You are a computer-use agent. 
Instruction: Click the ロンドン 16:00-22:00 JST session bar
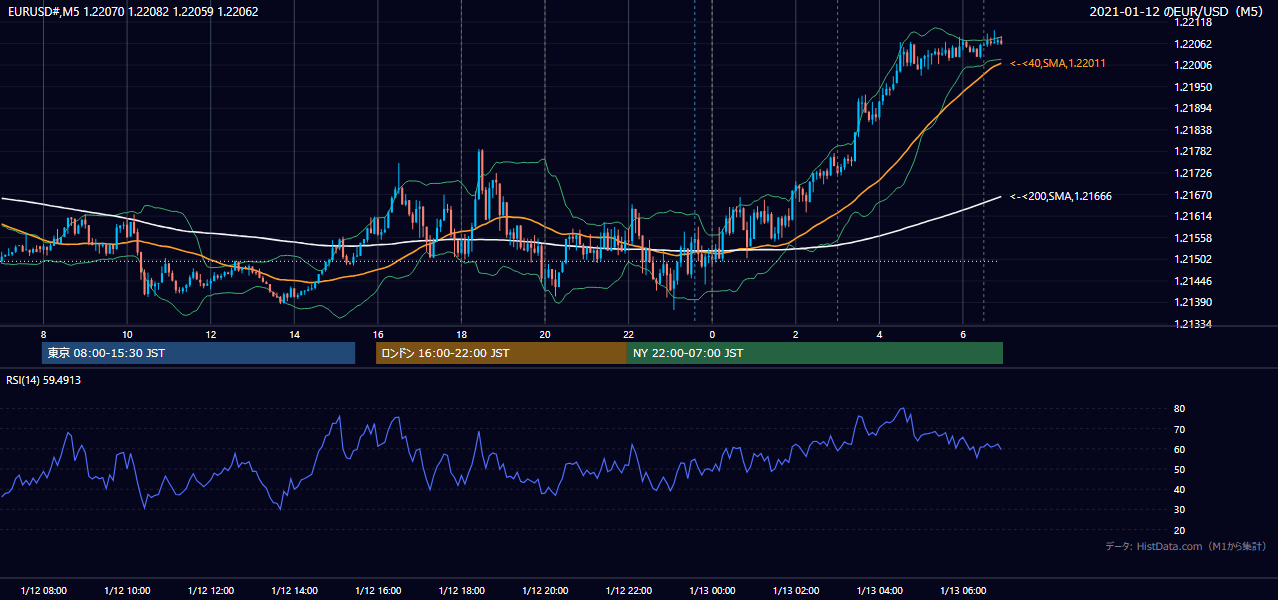(x=501, y=353)
